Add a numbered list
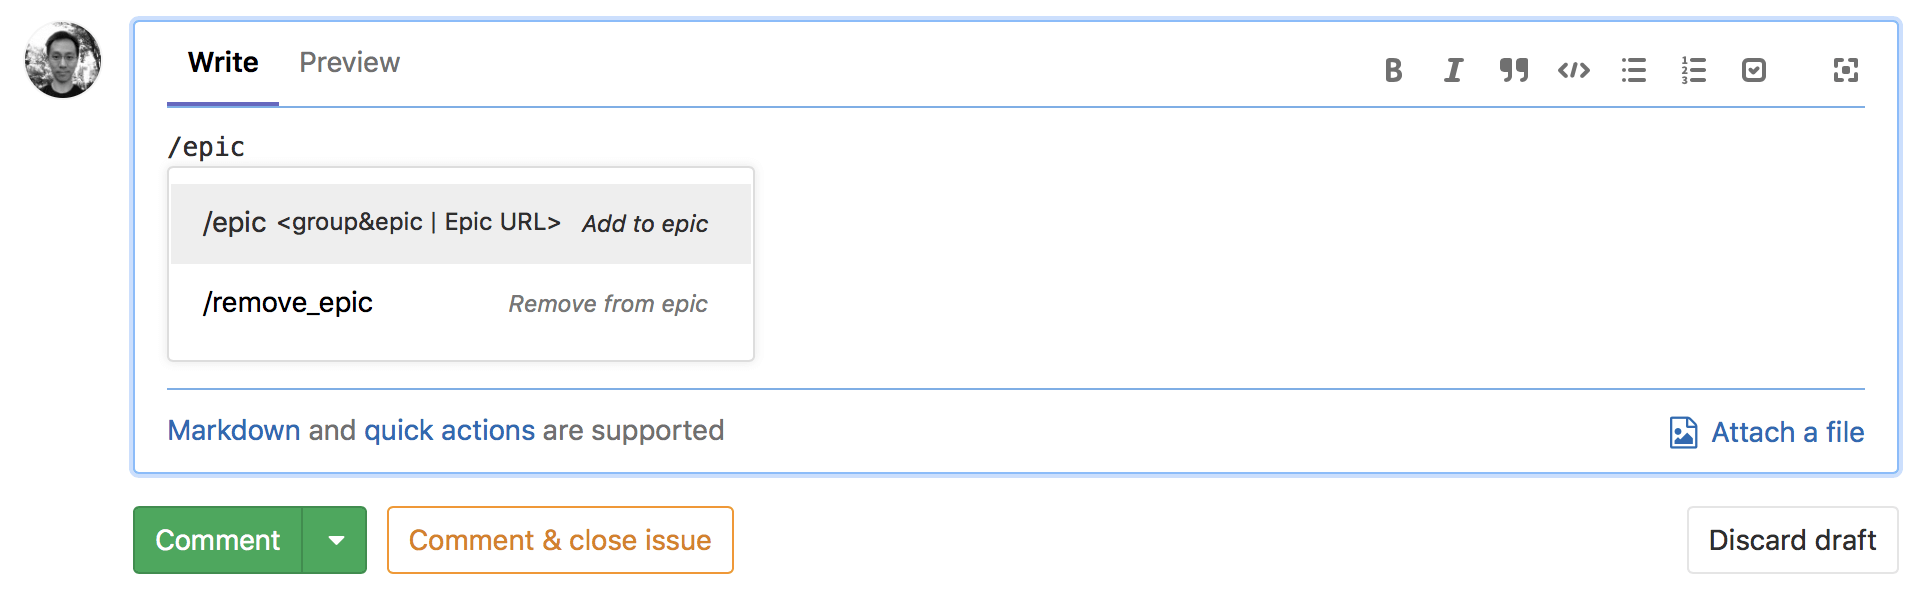The image size is (1922, 590). point(1693,70)
